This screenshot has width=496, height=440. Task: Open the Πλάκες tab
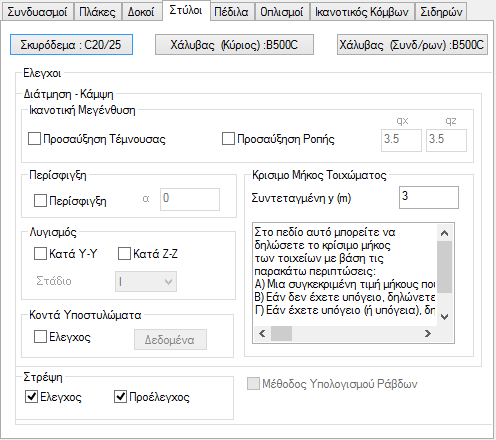pyautogui.click(x=97, y=12)
